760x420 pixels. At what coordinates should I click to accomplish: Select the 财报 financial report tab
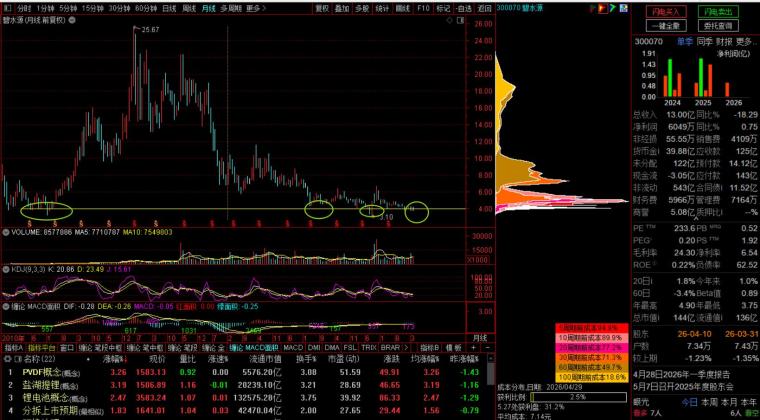pos(724,42)
